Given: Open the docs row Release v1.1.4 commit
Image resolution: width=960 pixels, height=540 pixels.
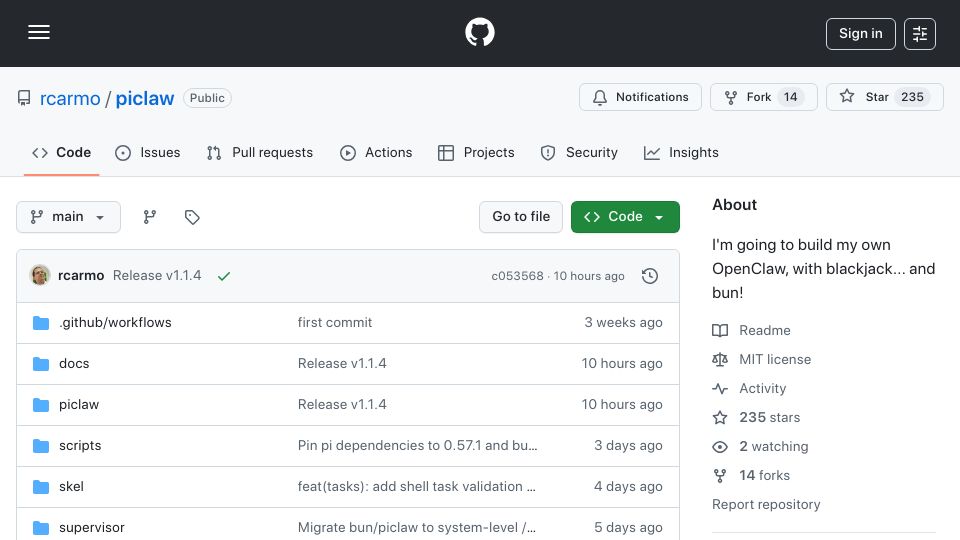Looking at the screenshot, I should (342, 364).
